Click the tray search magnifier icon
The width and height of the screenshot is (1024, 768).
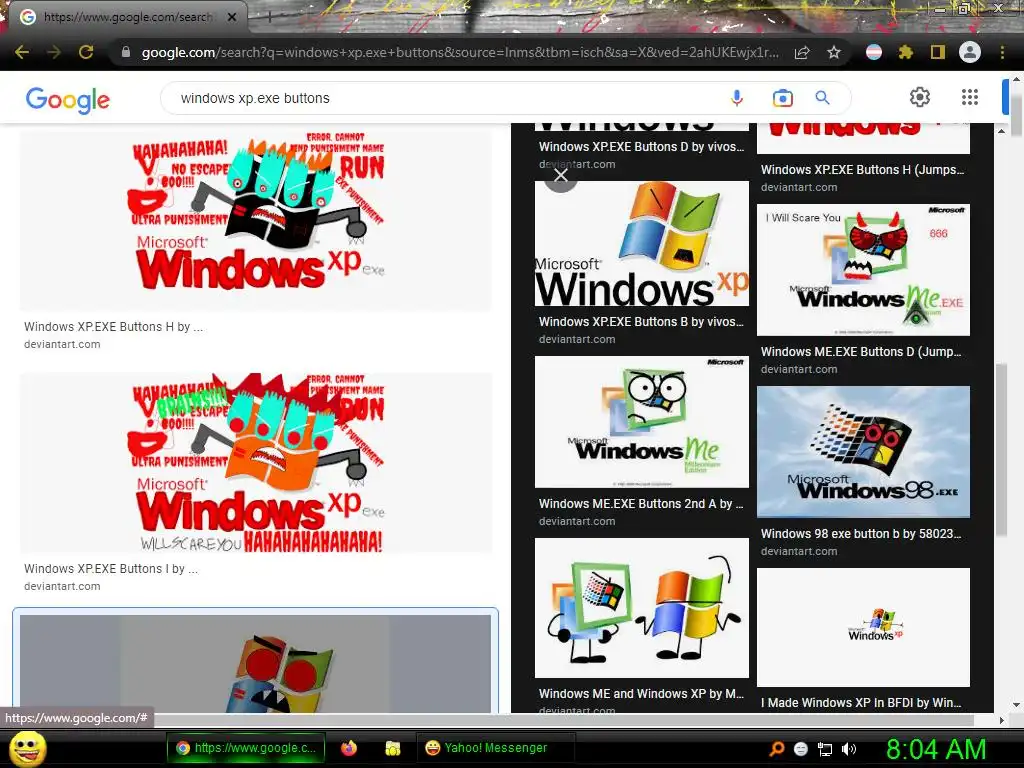pyautogui.click(x=776, y=748)
